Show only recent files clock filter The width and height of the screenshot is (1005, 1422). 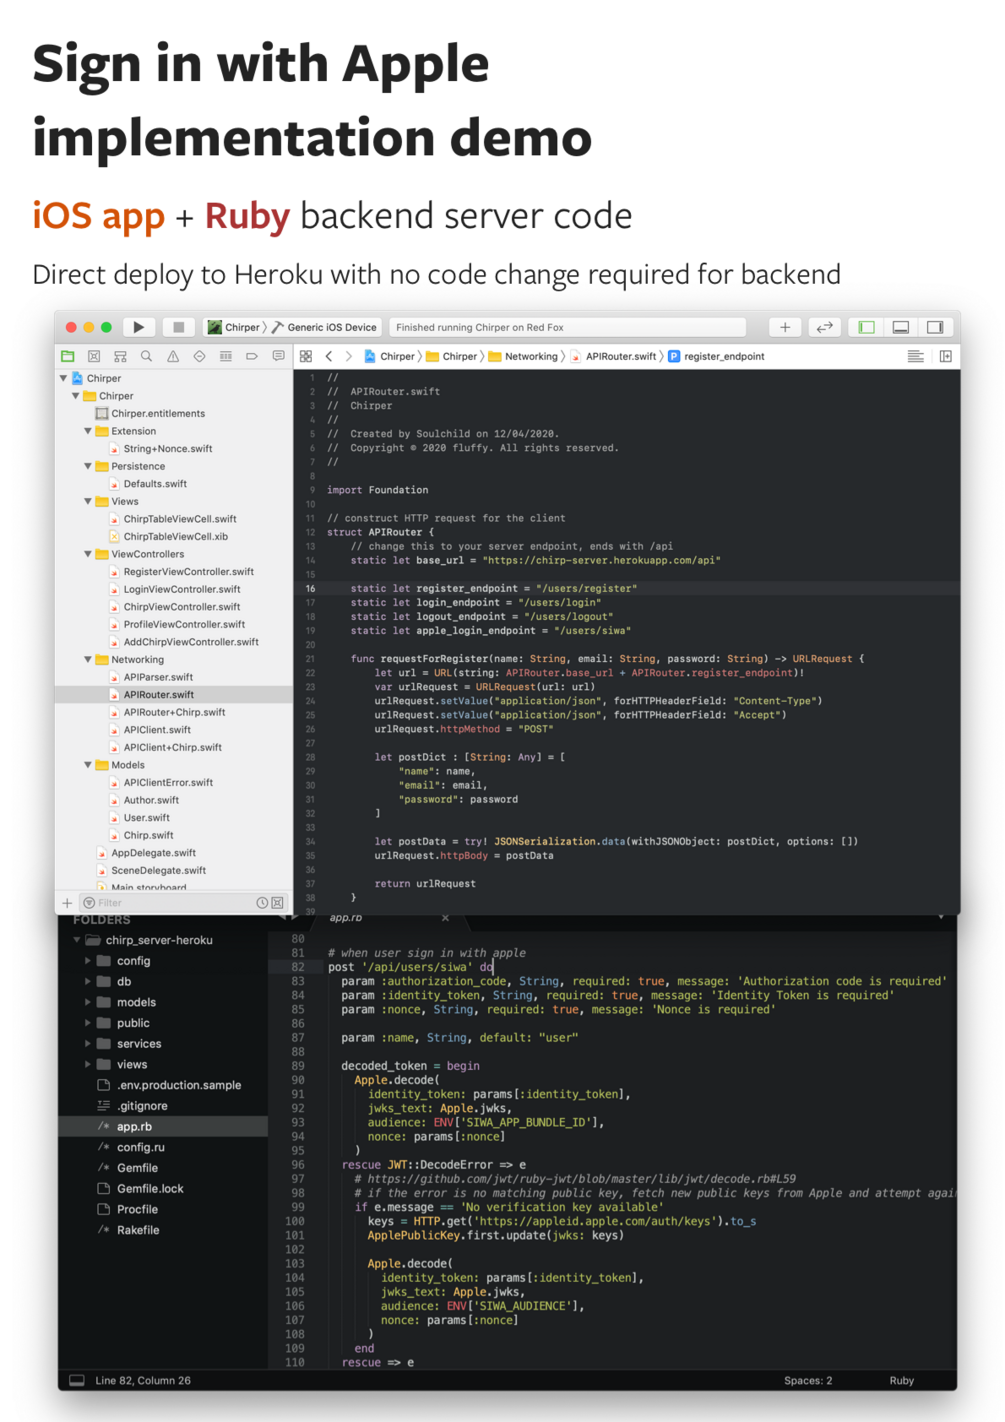pyautogui.click(x=262, y=903)
